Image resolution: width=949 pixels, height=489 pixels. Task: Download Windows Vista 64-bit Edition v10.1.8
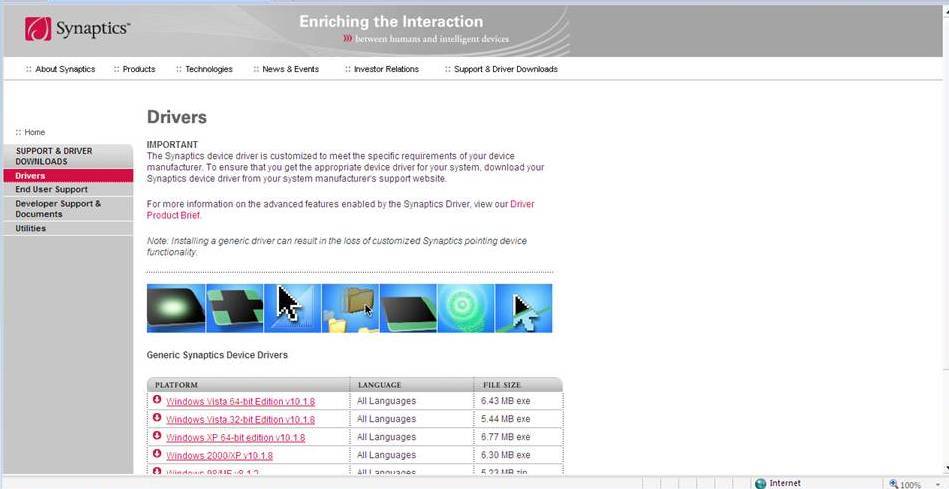240,401
